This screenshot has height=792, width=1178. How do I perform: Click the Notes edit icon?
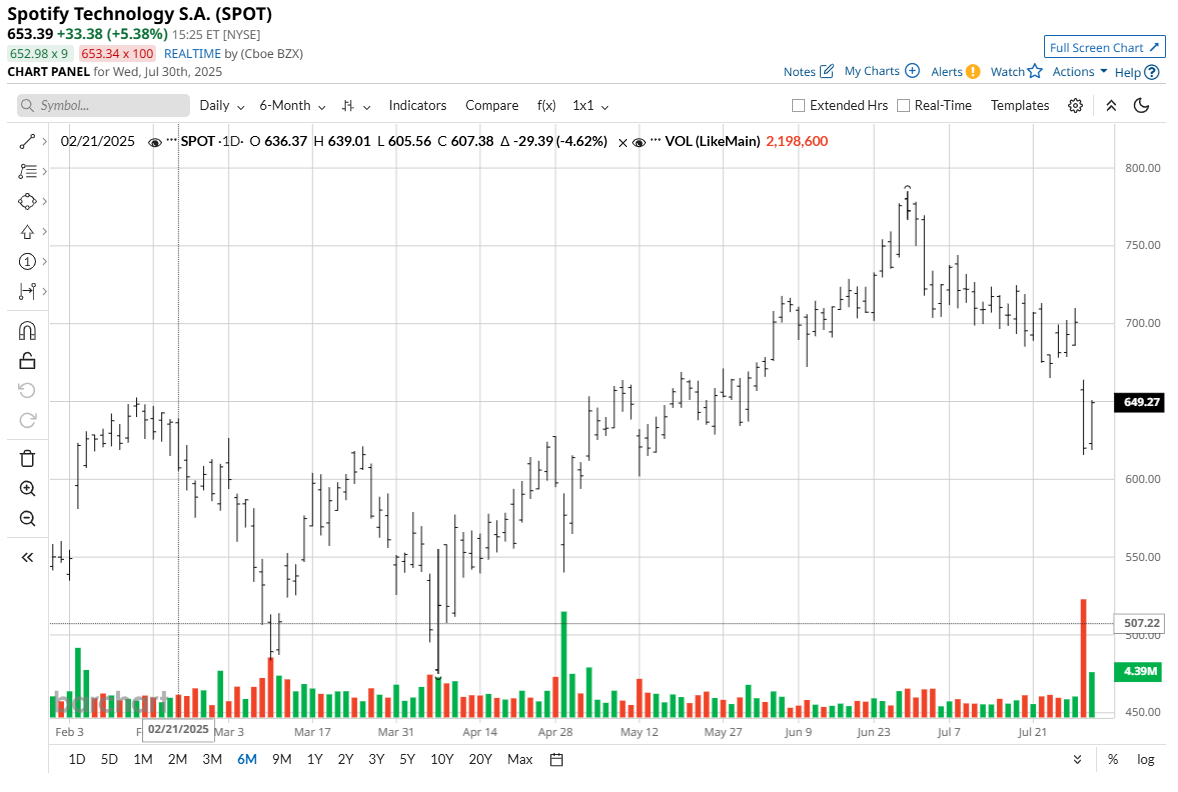click(x=826, y=71)
